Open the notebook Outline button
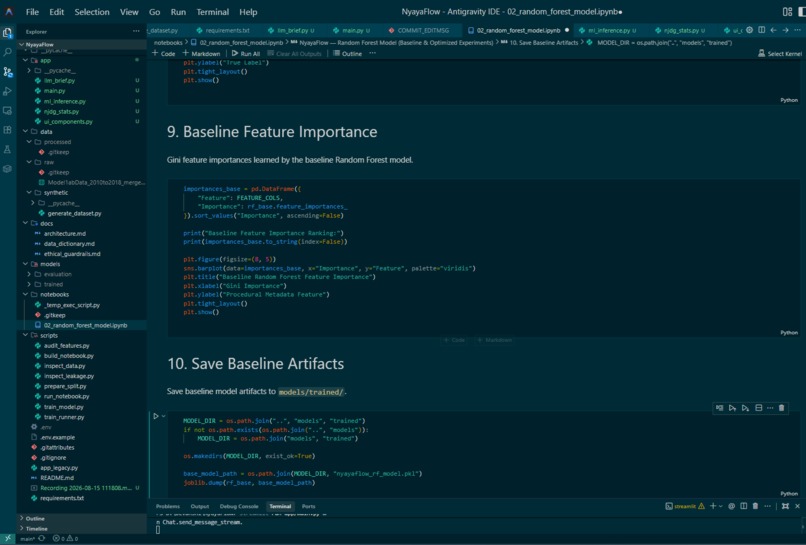The width and height of the screenshot is (806, 545). point(347,53)
